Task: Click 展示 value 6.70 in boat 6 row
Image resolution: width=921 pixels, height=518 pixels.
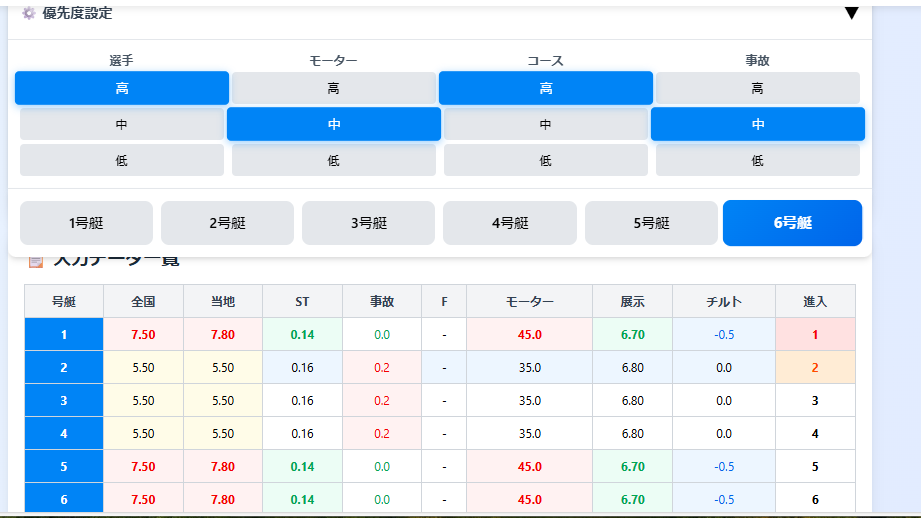Action: [x=633, y=499]
